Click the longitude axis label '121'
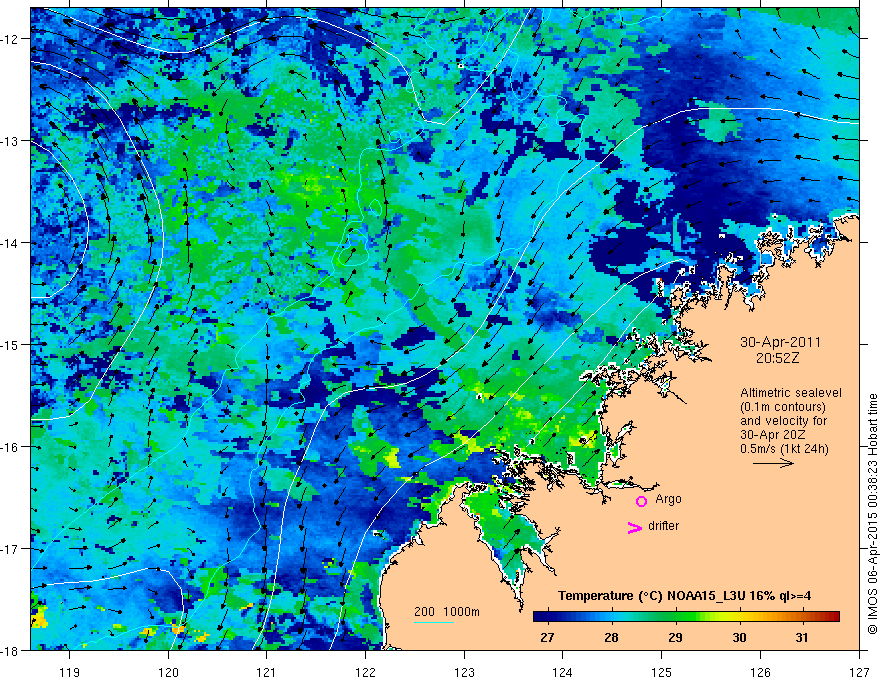This screenshot has width=880, height=680. tap(266, 672)
